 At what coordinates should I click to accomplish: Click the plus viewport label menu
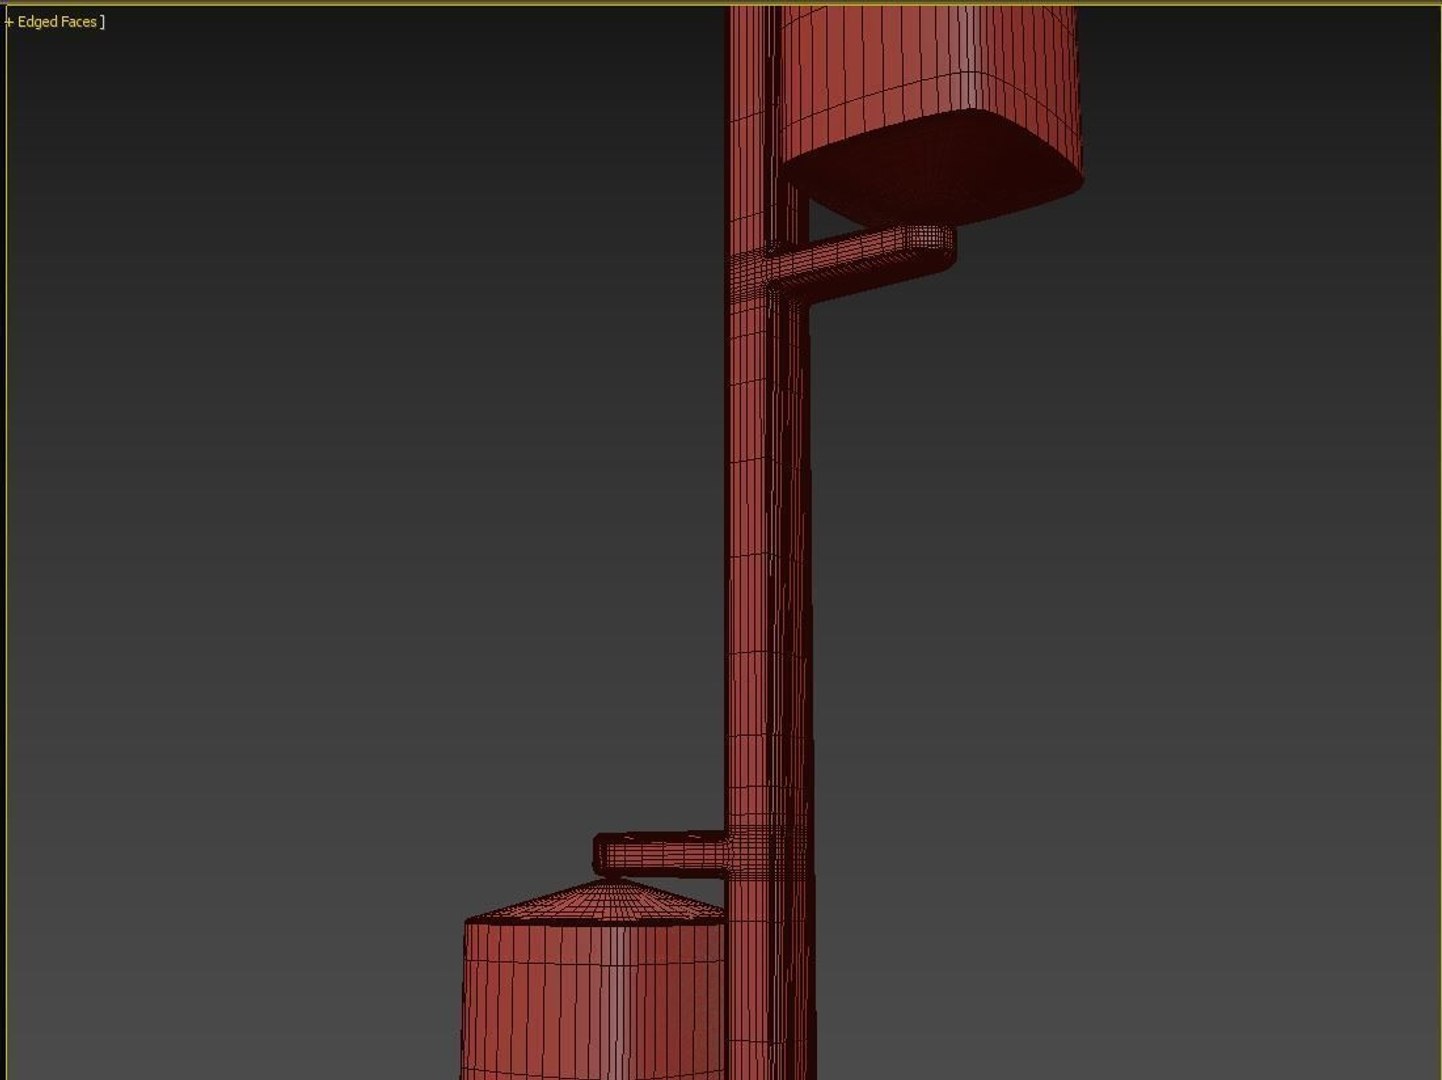[9, 21]
